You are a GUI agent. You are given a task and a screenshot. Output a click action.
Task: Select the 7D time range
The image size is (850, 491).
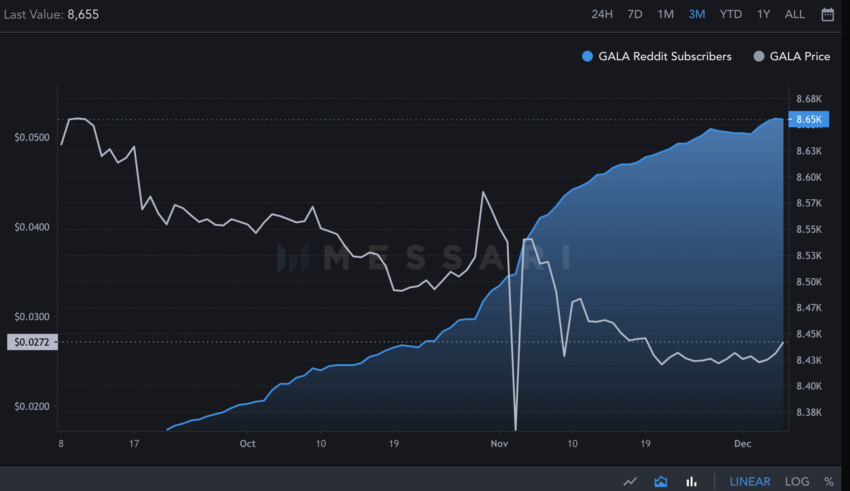pos(635,15)
